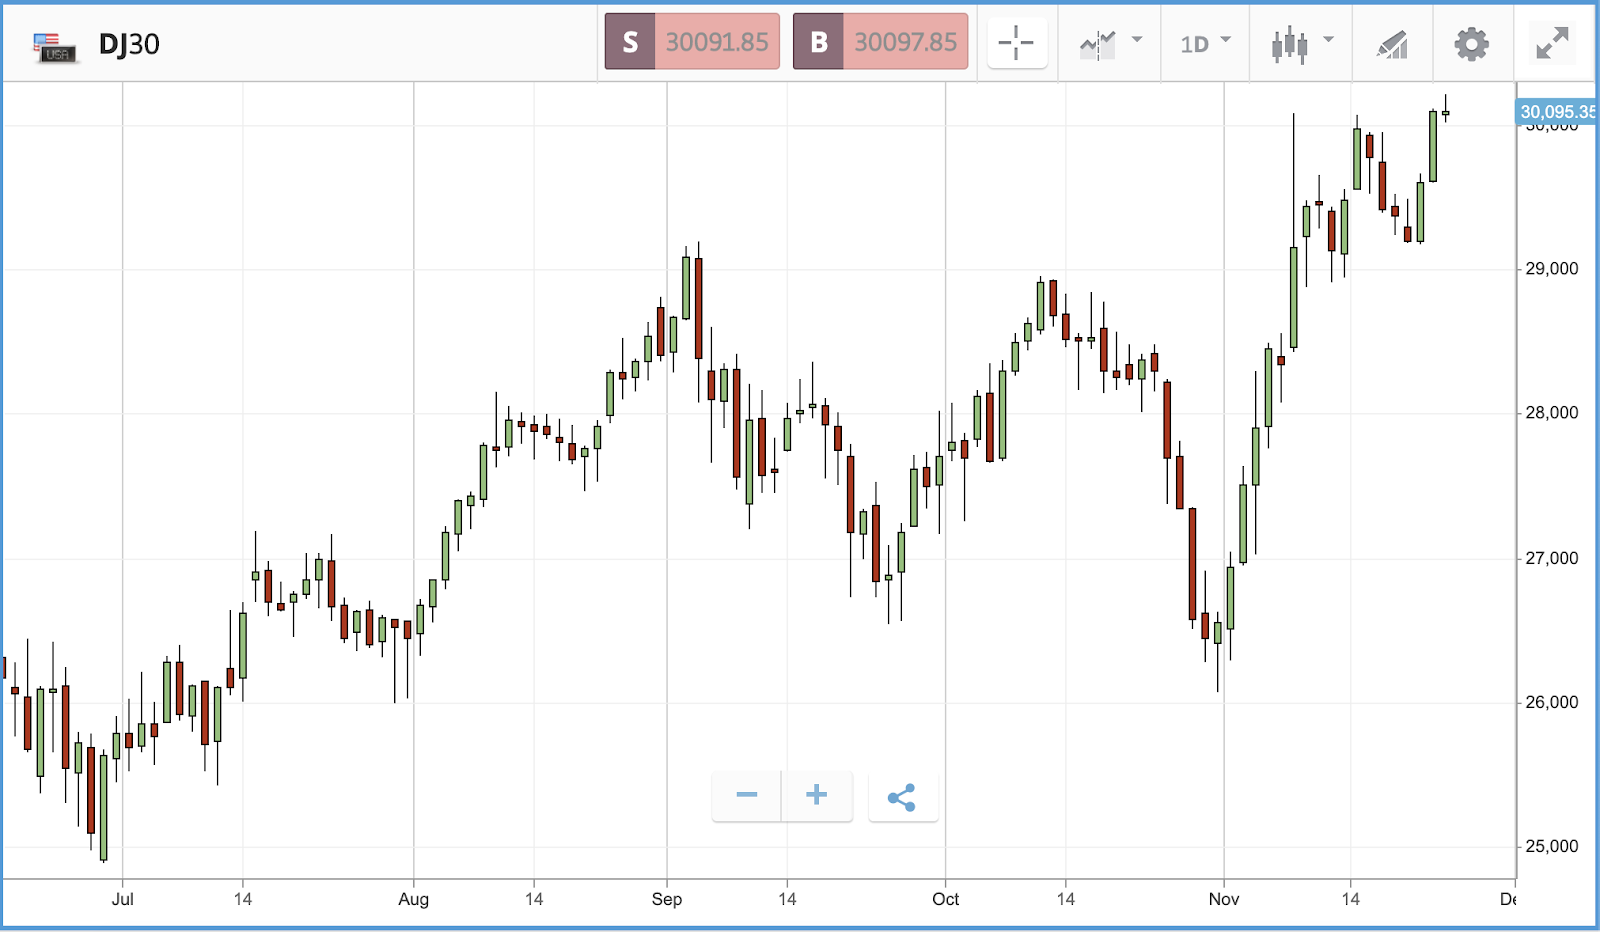Click the 30,095.35 current price label

click(1556, 111)
